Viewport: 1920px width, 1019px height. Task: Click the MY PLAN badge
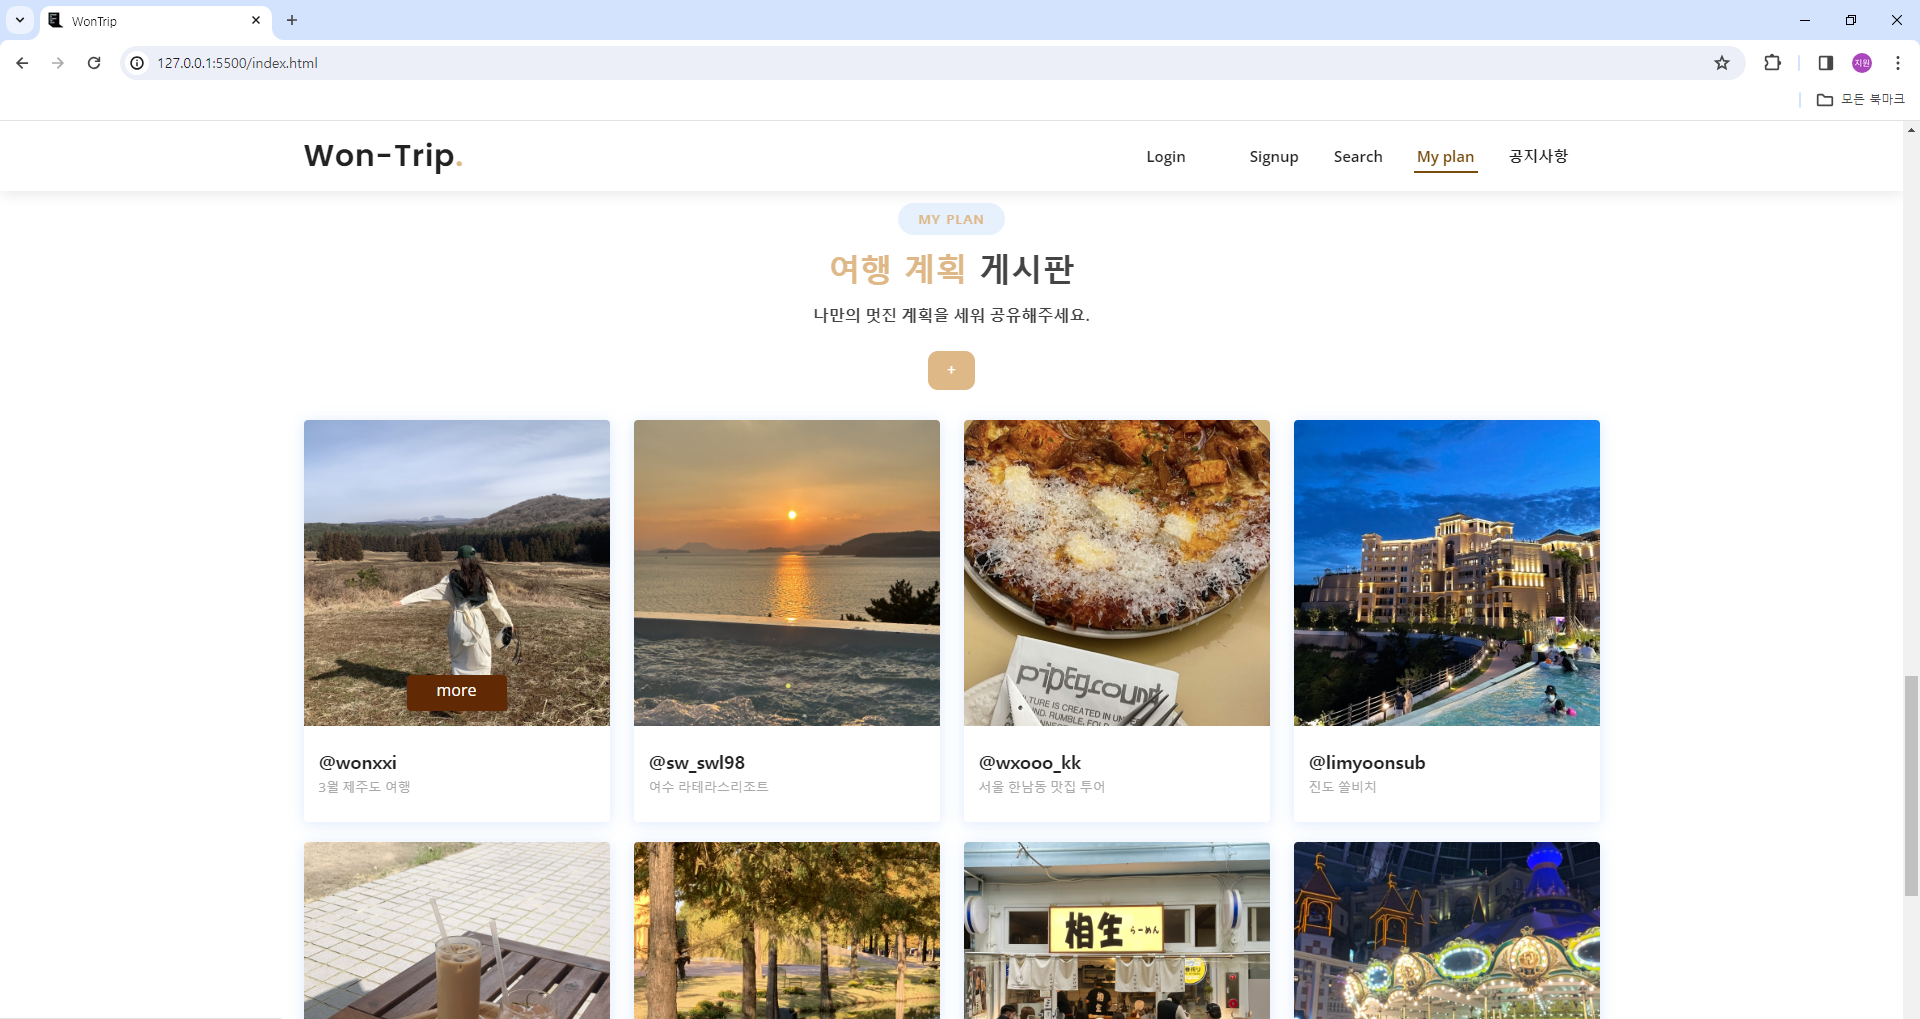click(x=951, y=219)
